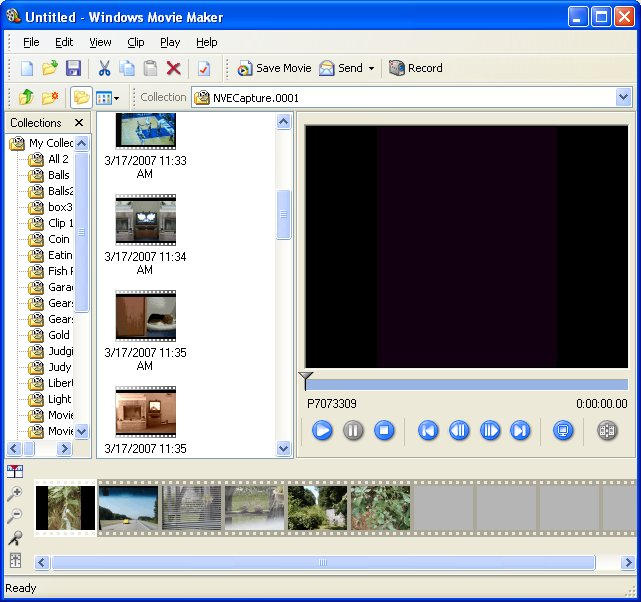
Task: Click the Send button
Action: point(341,68)
